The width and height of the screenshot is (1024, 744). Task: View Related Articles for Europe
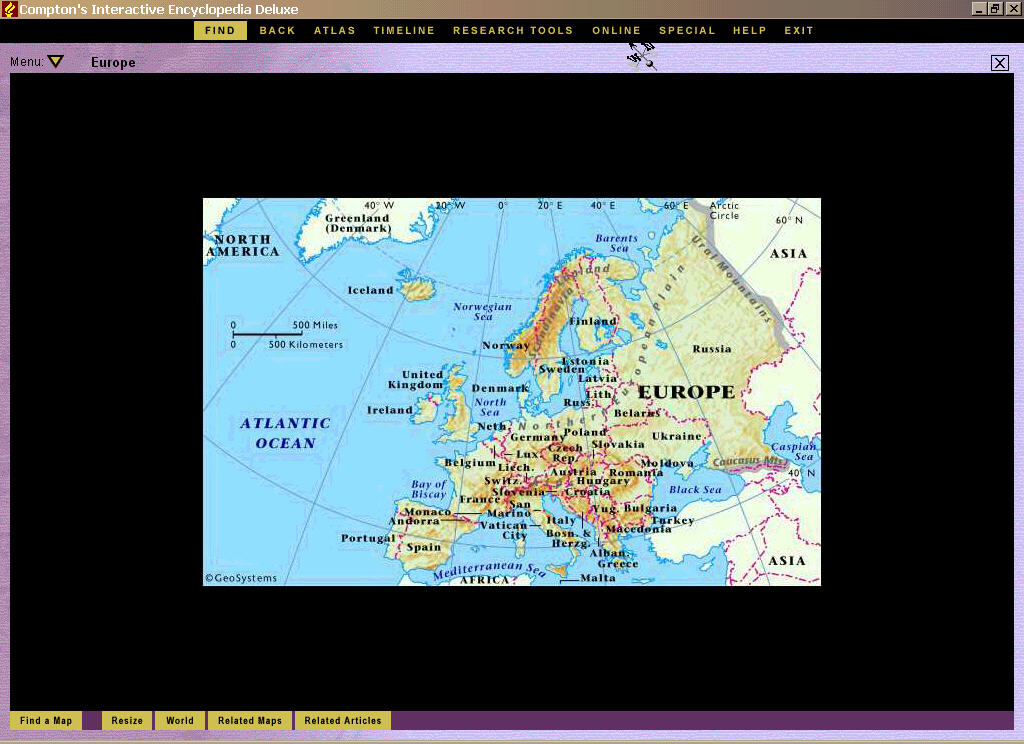pos(343,720)
